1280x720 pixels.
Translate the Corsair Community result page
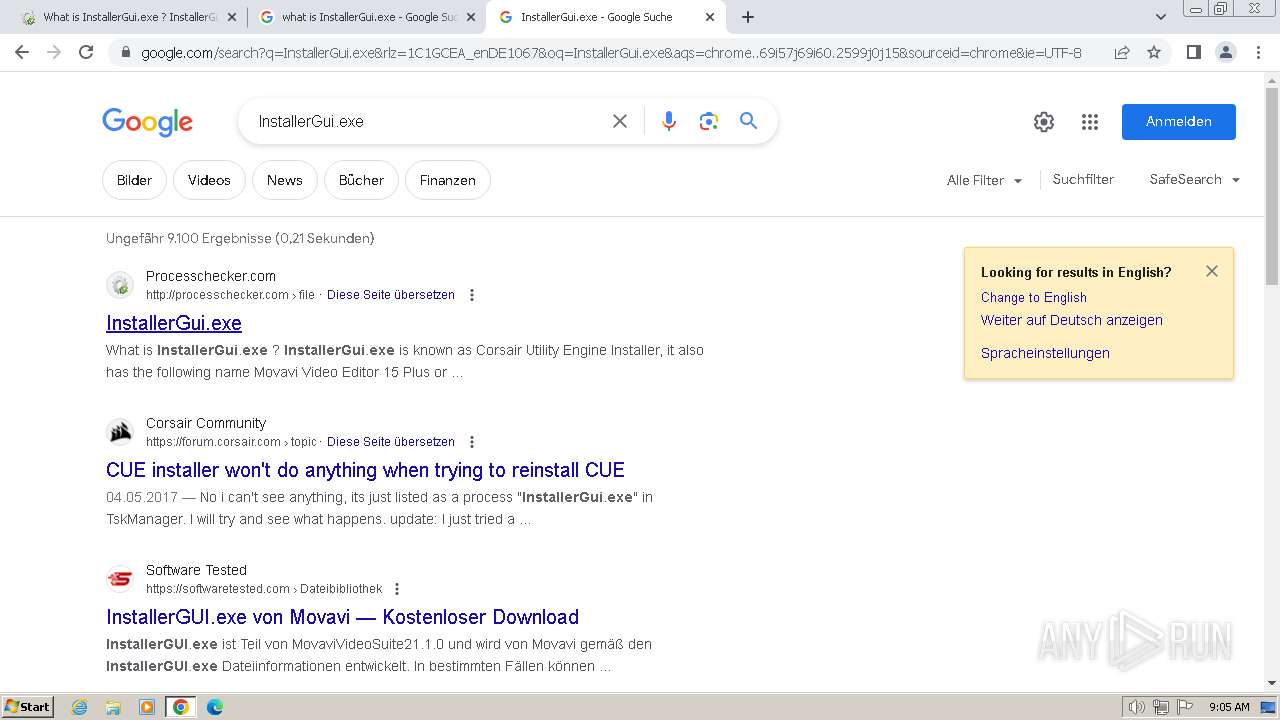click(391, 442)
